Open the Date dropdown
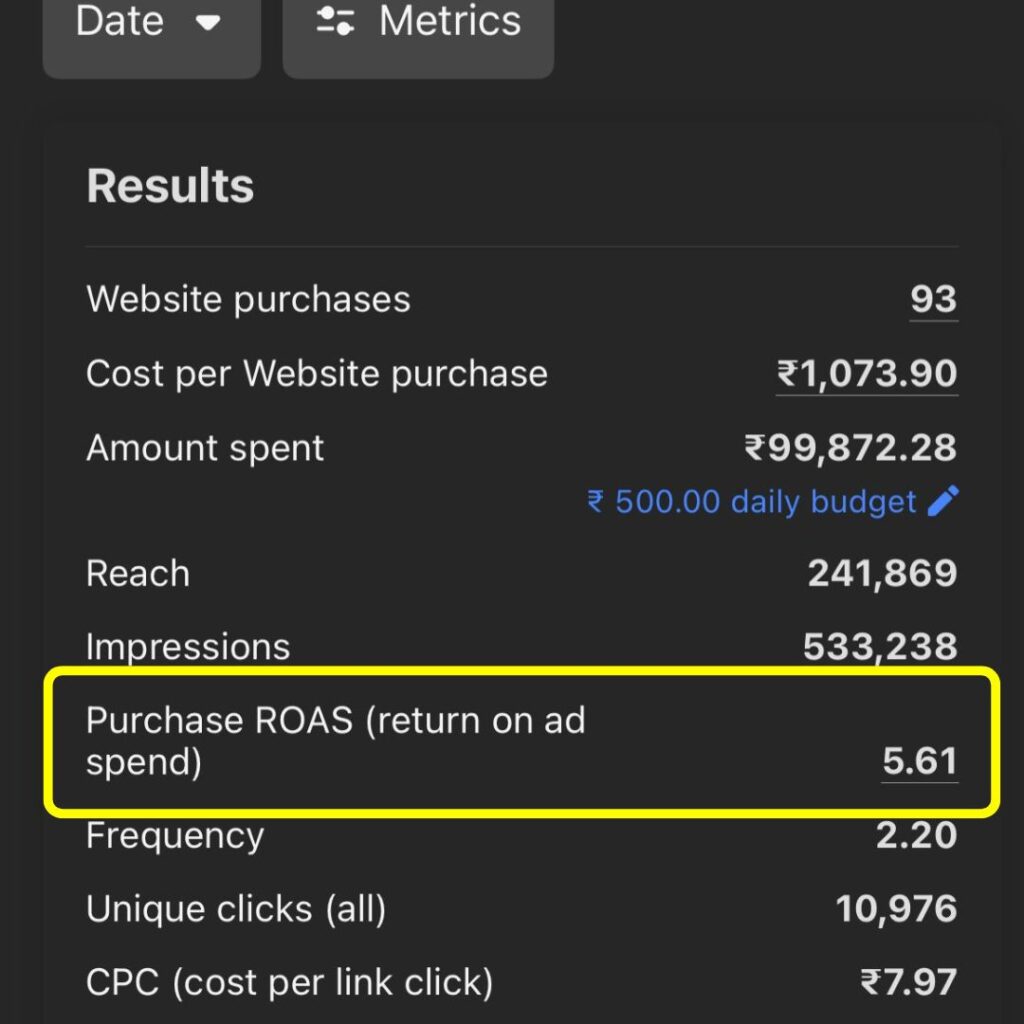Viewport: 1024px width, 1024px height. click(x=150, y=22)
